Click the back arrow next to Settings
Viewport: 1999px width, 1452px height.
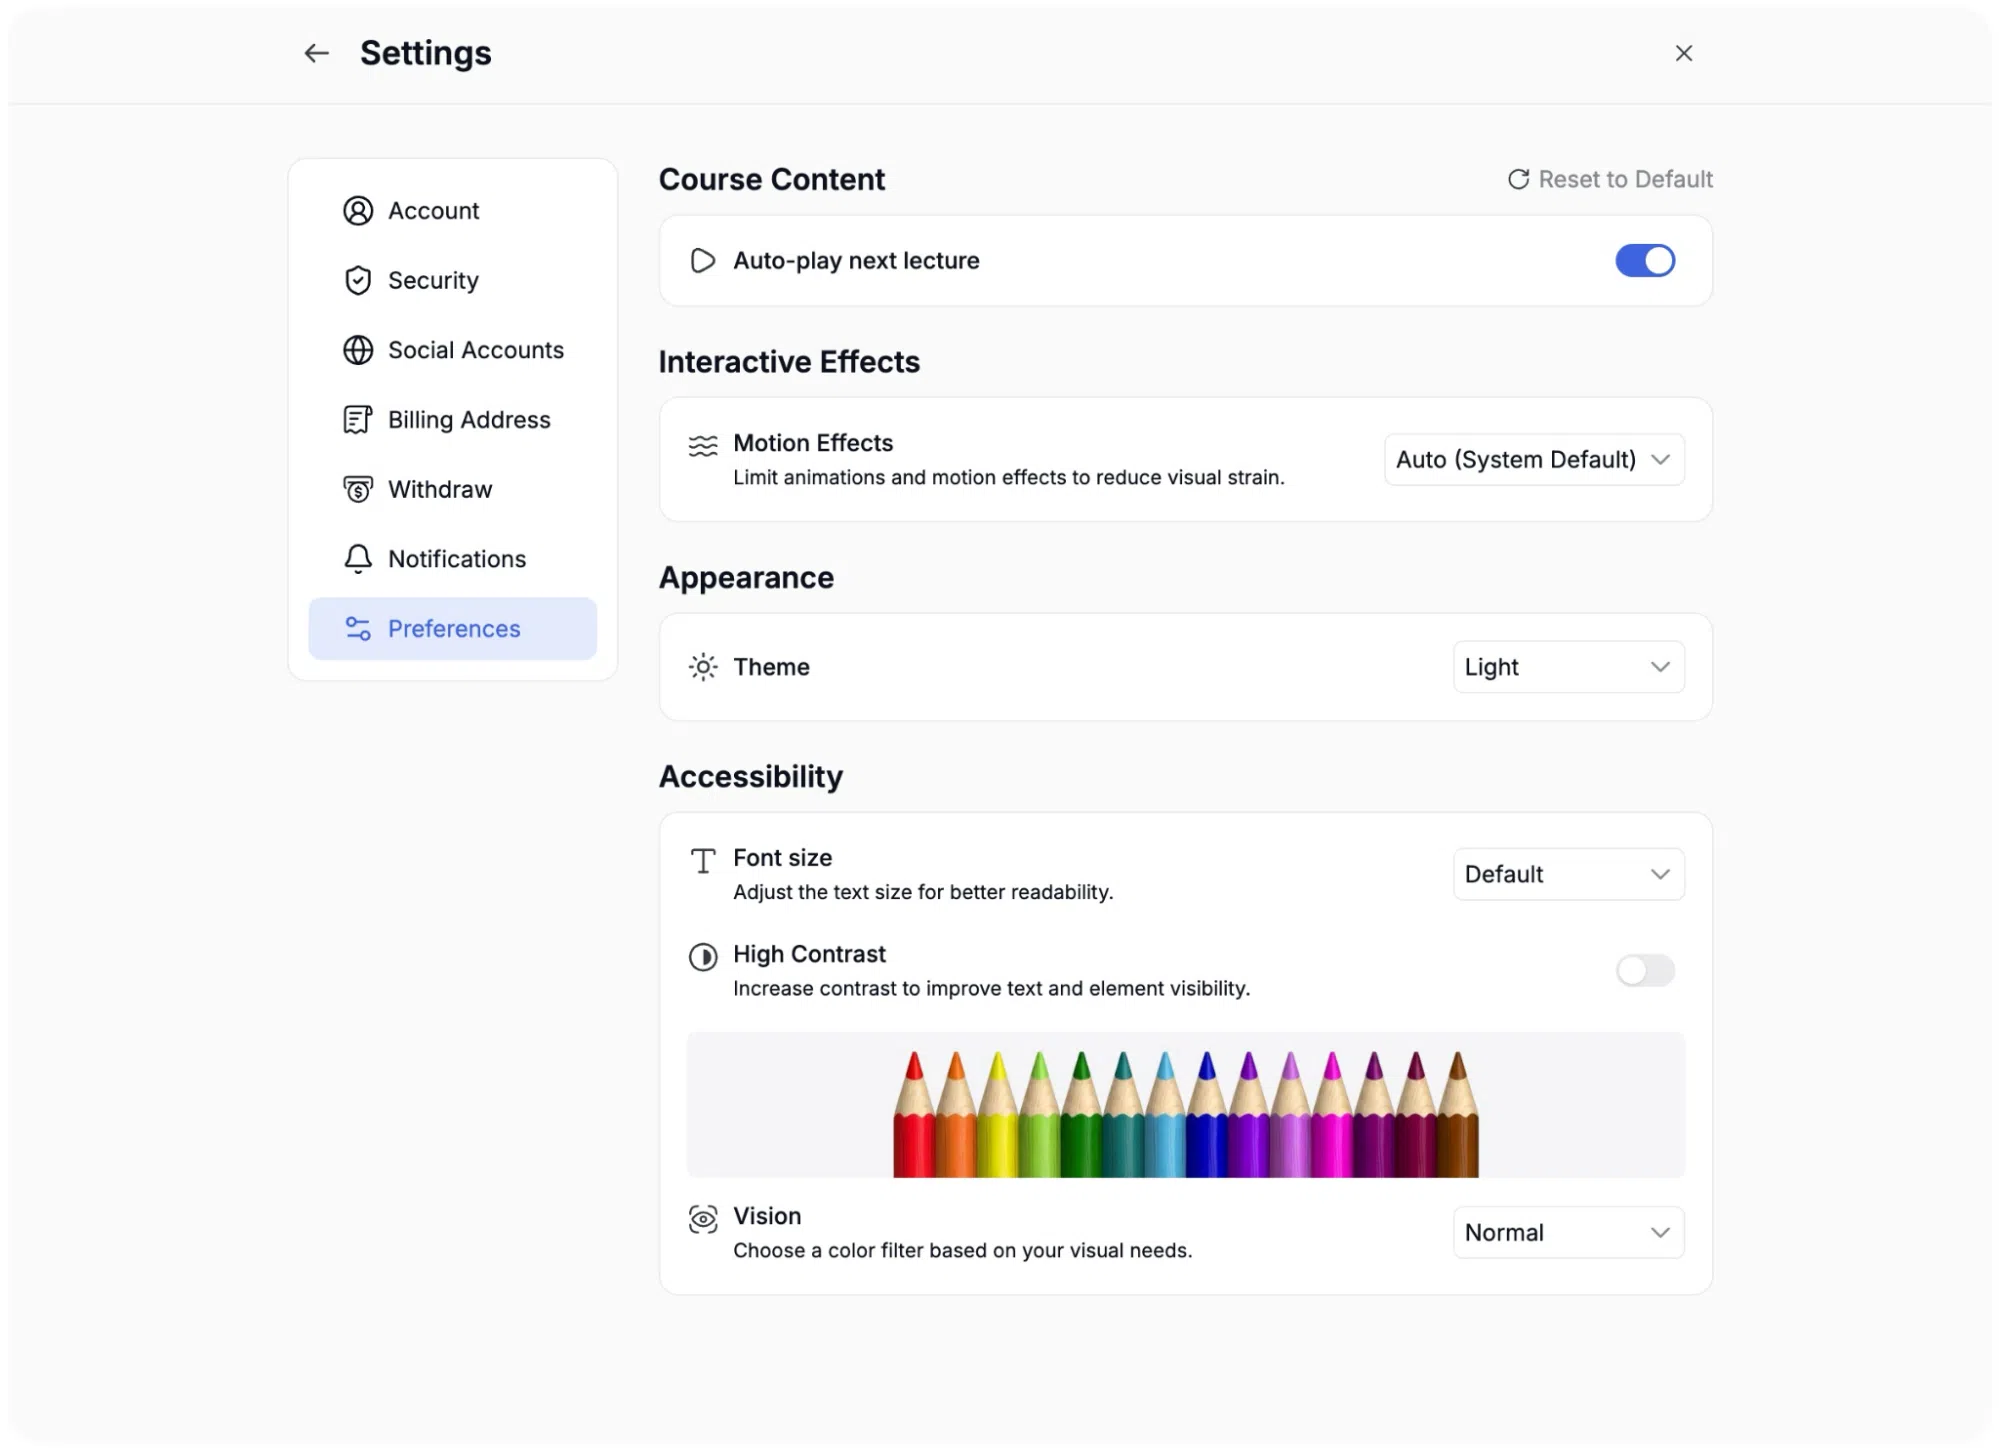click(x=316, y=53)
